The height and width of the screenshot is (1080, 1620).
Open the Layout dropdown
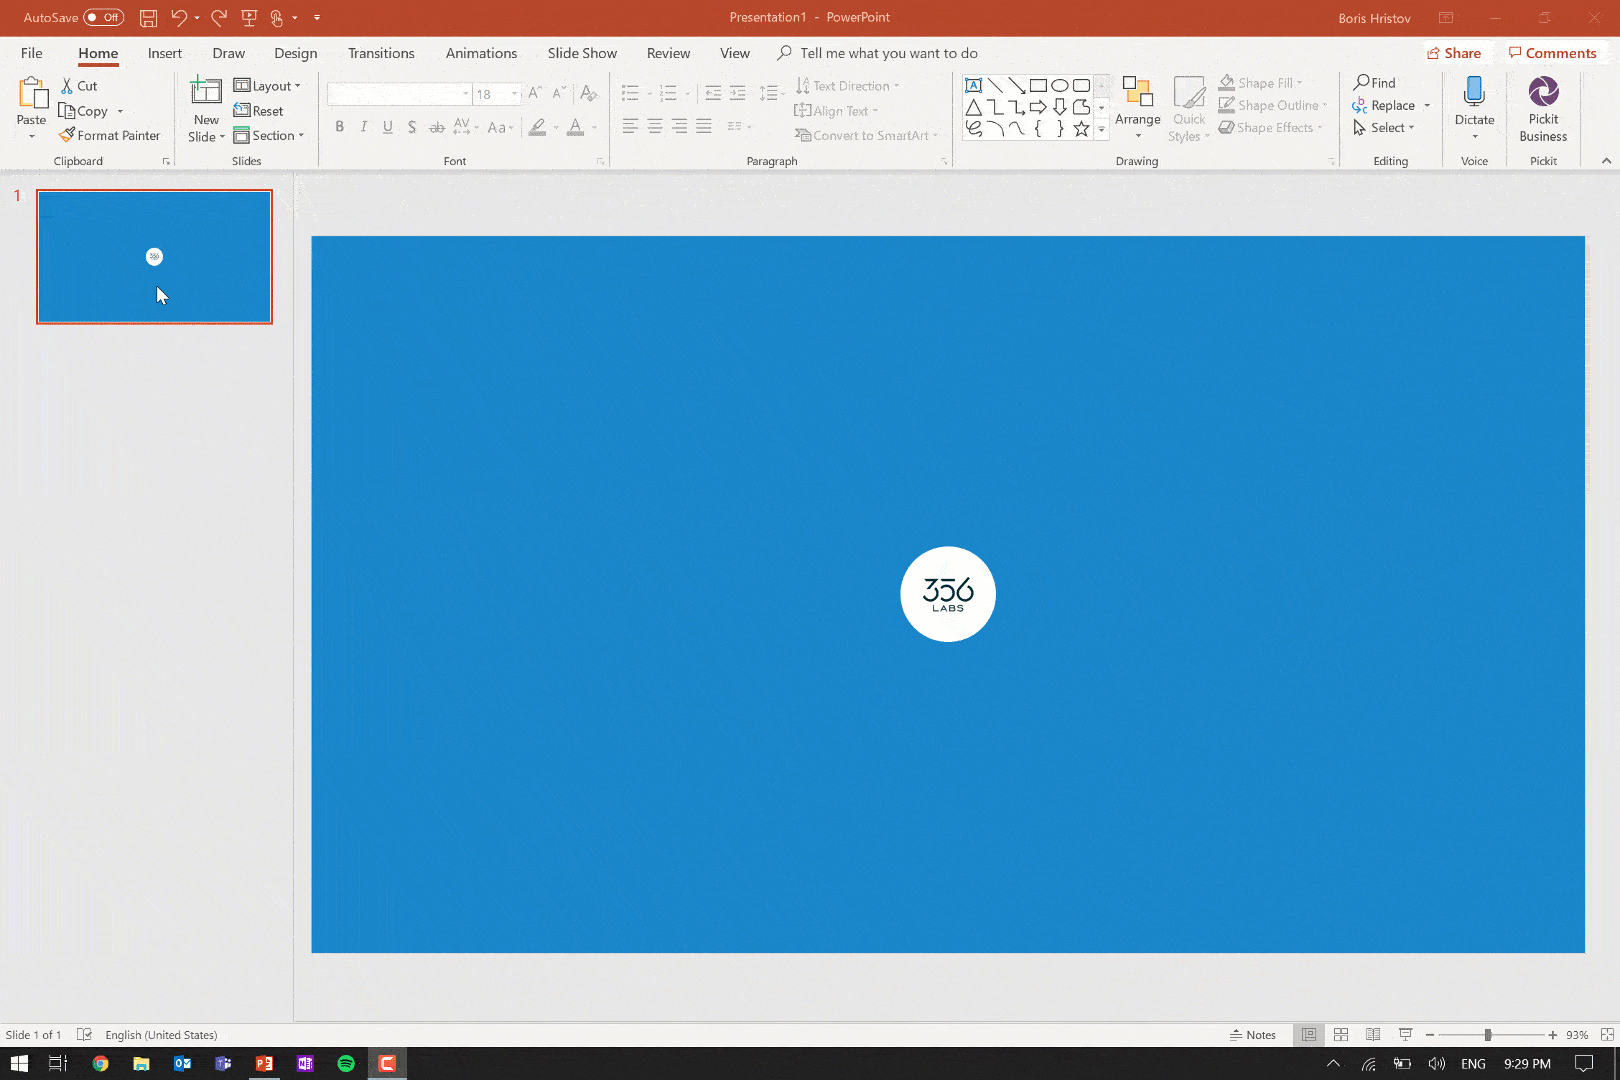(267, 86)
